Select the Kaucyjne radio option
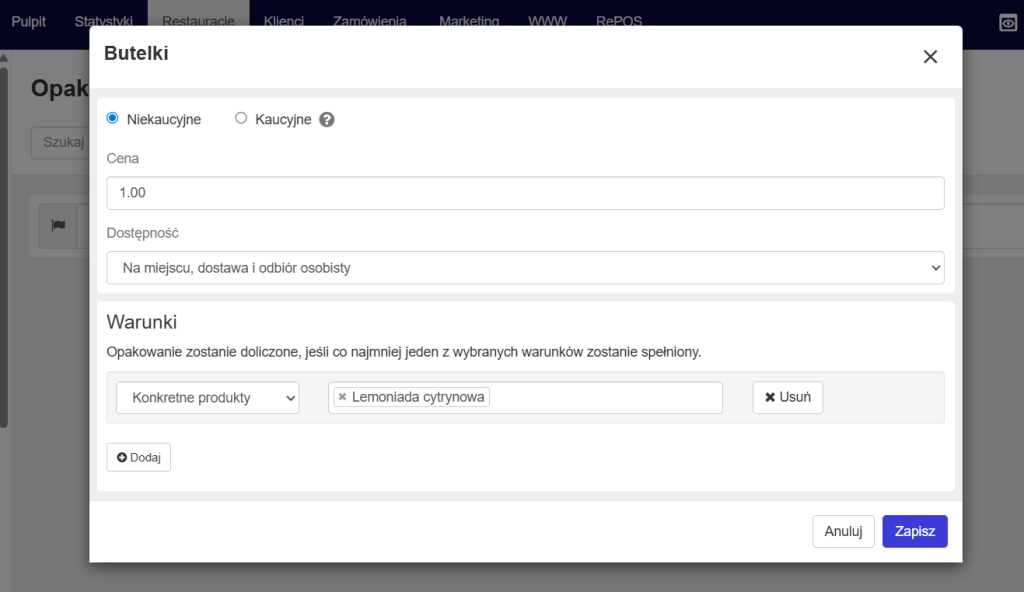This screenshot has height=592, width=1024. click(x=241, y=118)
